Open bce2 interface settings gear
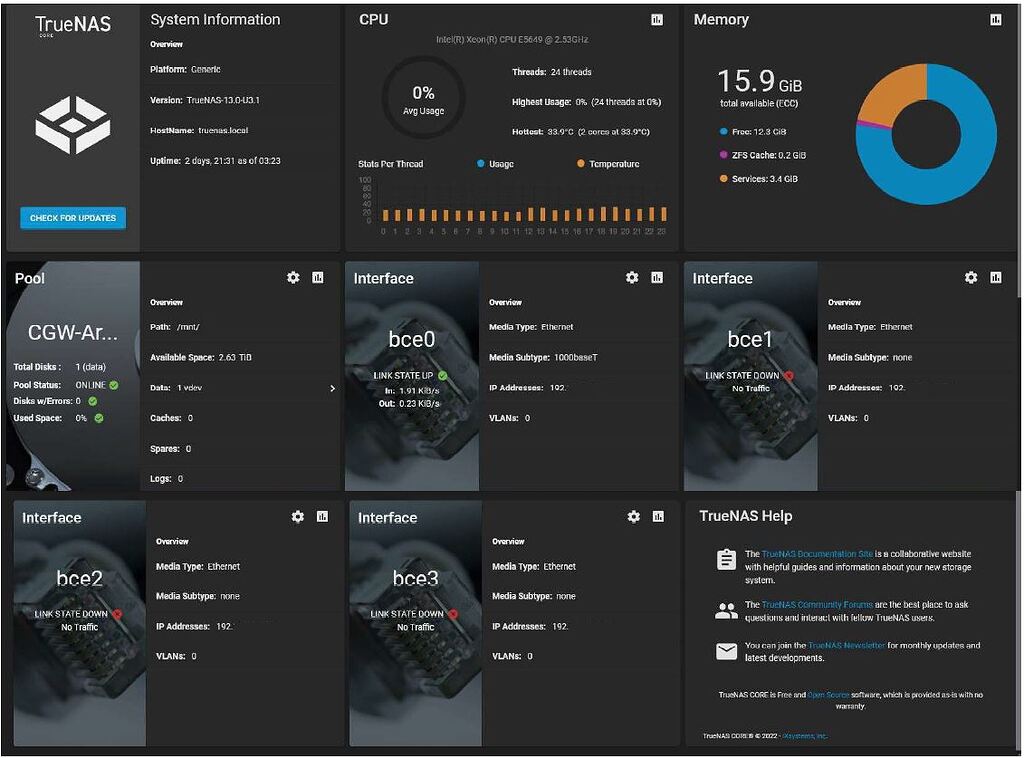 pos(298,517)
